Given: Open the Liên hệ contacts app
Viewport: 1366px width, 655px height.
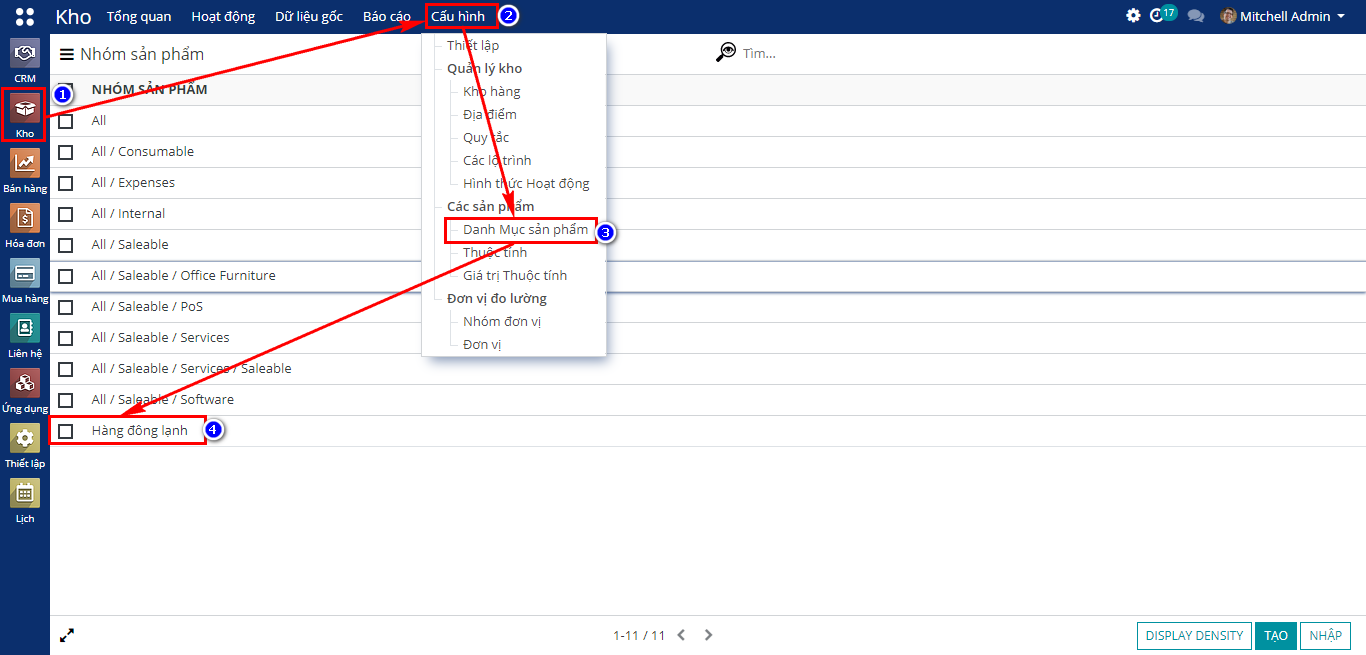Looking at the screenshot, I should point(25,335).
